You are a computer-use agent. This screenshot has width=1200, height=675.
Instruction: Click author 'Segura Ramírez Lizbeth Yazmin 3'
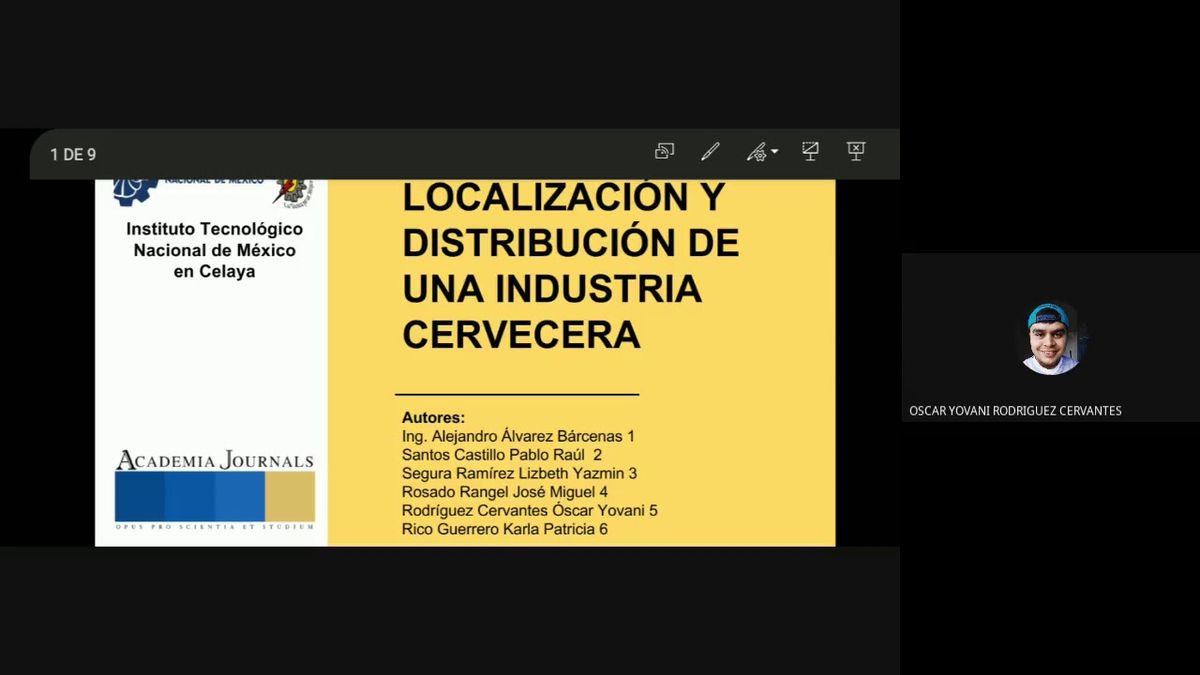(519, 473)
